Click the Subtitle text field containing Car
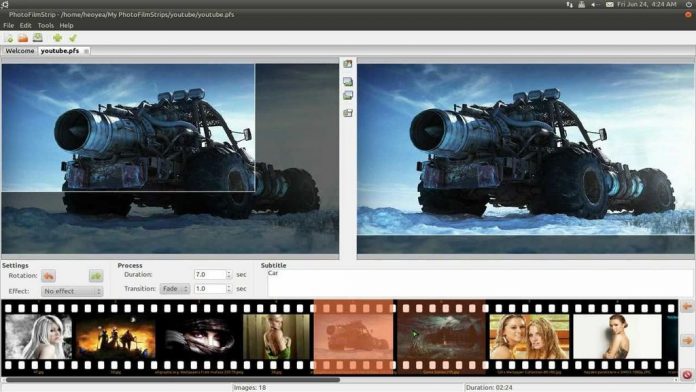The width and height of the screenshot is (696, 392). click(x=481, y=283)
